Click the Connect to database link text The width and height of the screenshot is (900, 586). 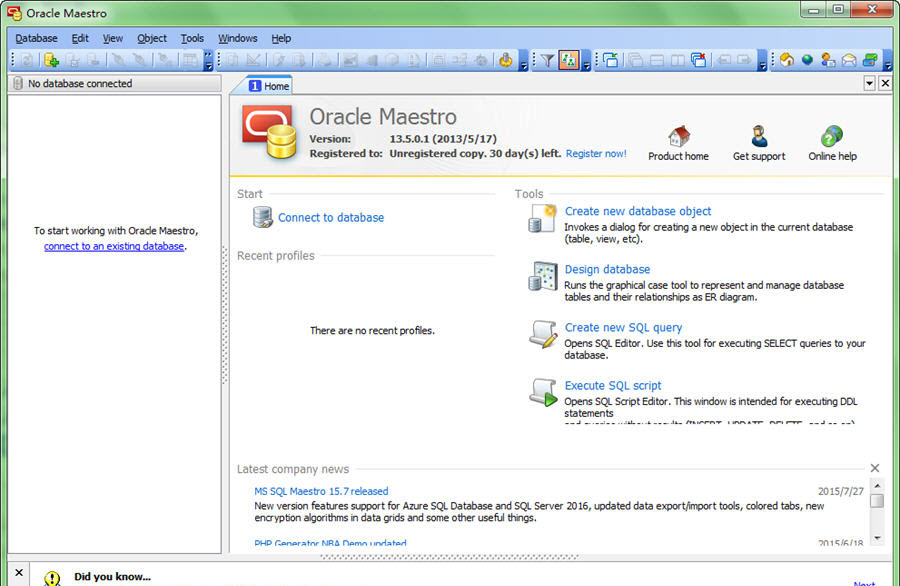pos(331,218)
